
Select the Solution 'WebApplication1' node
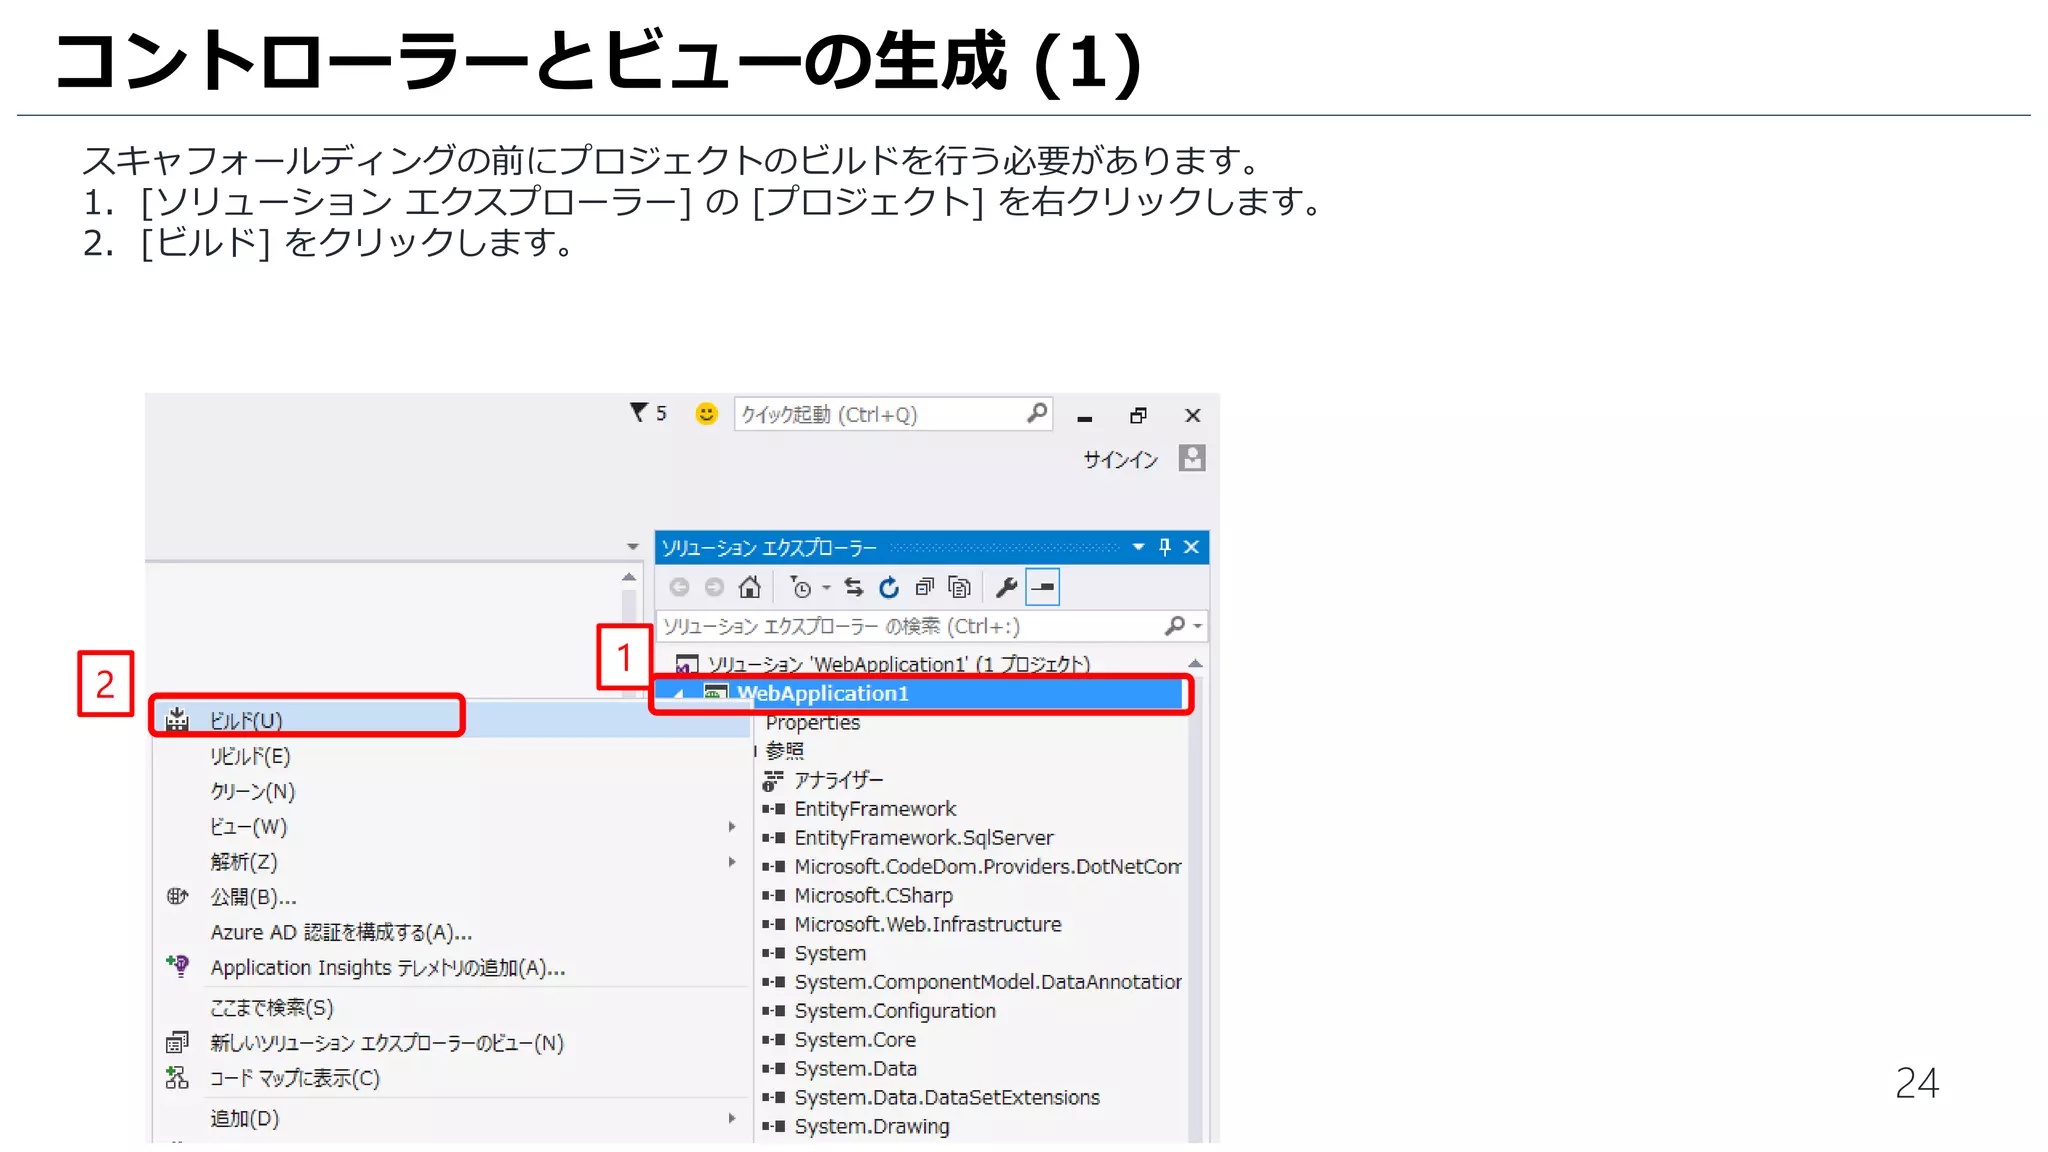(x=898, y=664)
